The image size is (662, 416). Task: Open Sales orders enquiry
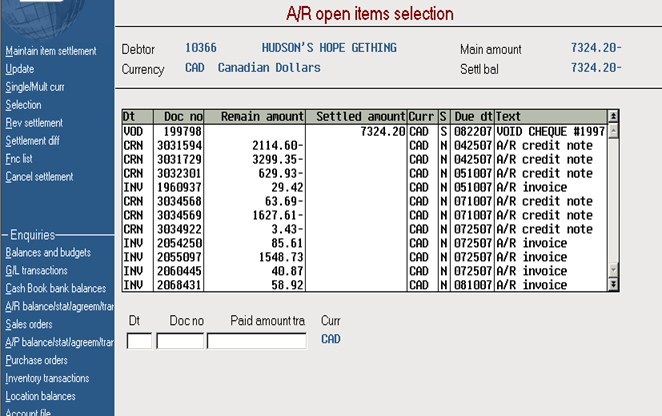(x=29, y=324)
